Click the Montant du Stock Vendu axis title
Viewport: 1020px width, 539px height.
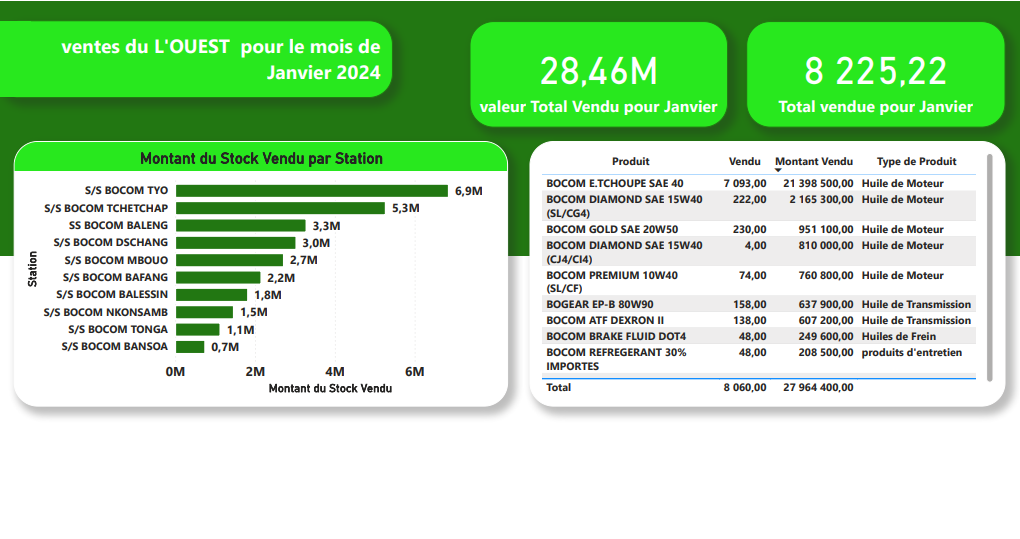(330, 388)
